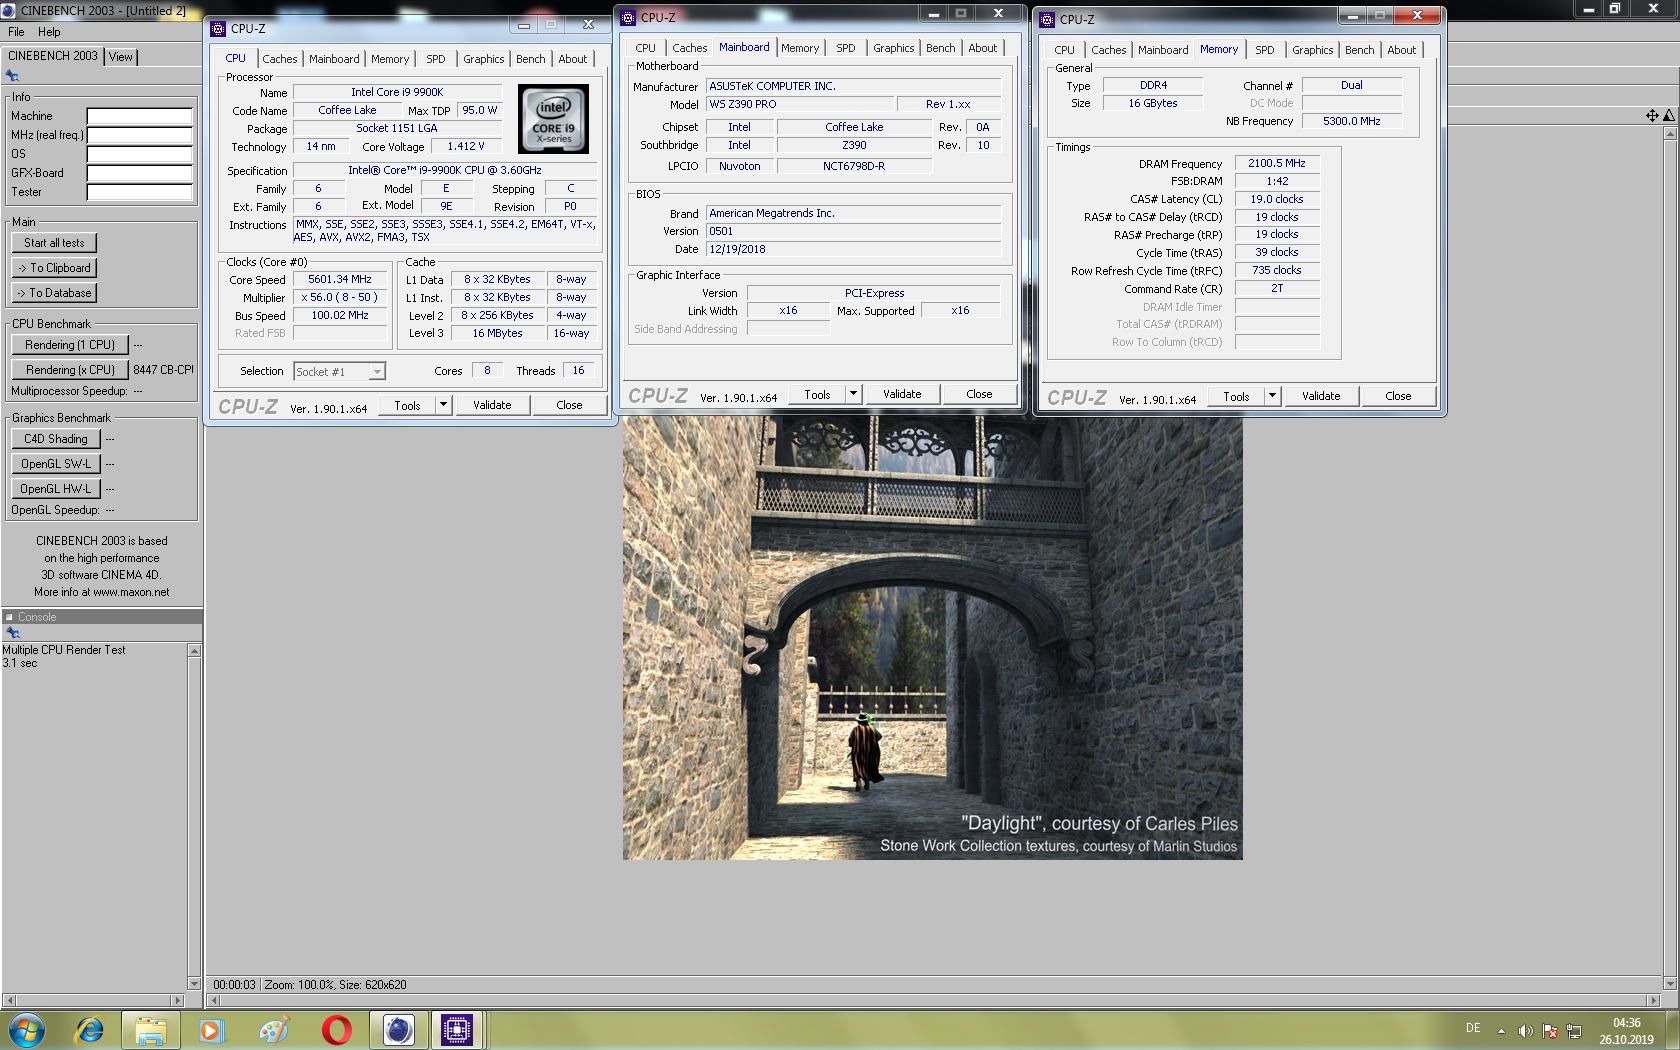Viewport: 1680px width, 1050px height.
Task: Click into the Machine info field
Action: click(139, 116)
